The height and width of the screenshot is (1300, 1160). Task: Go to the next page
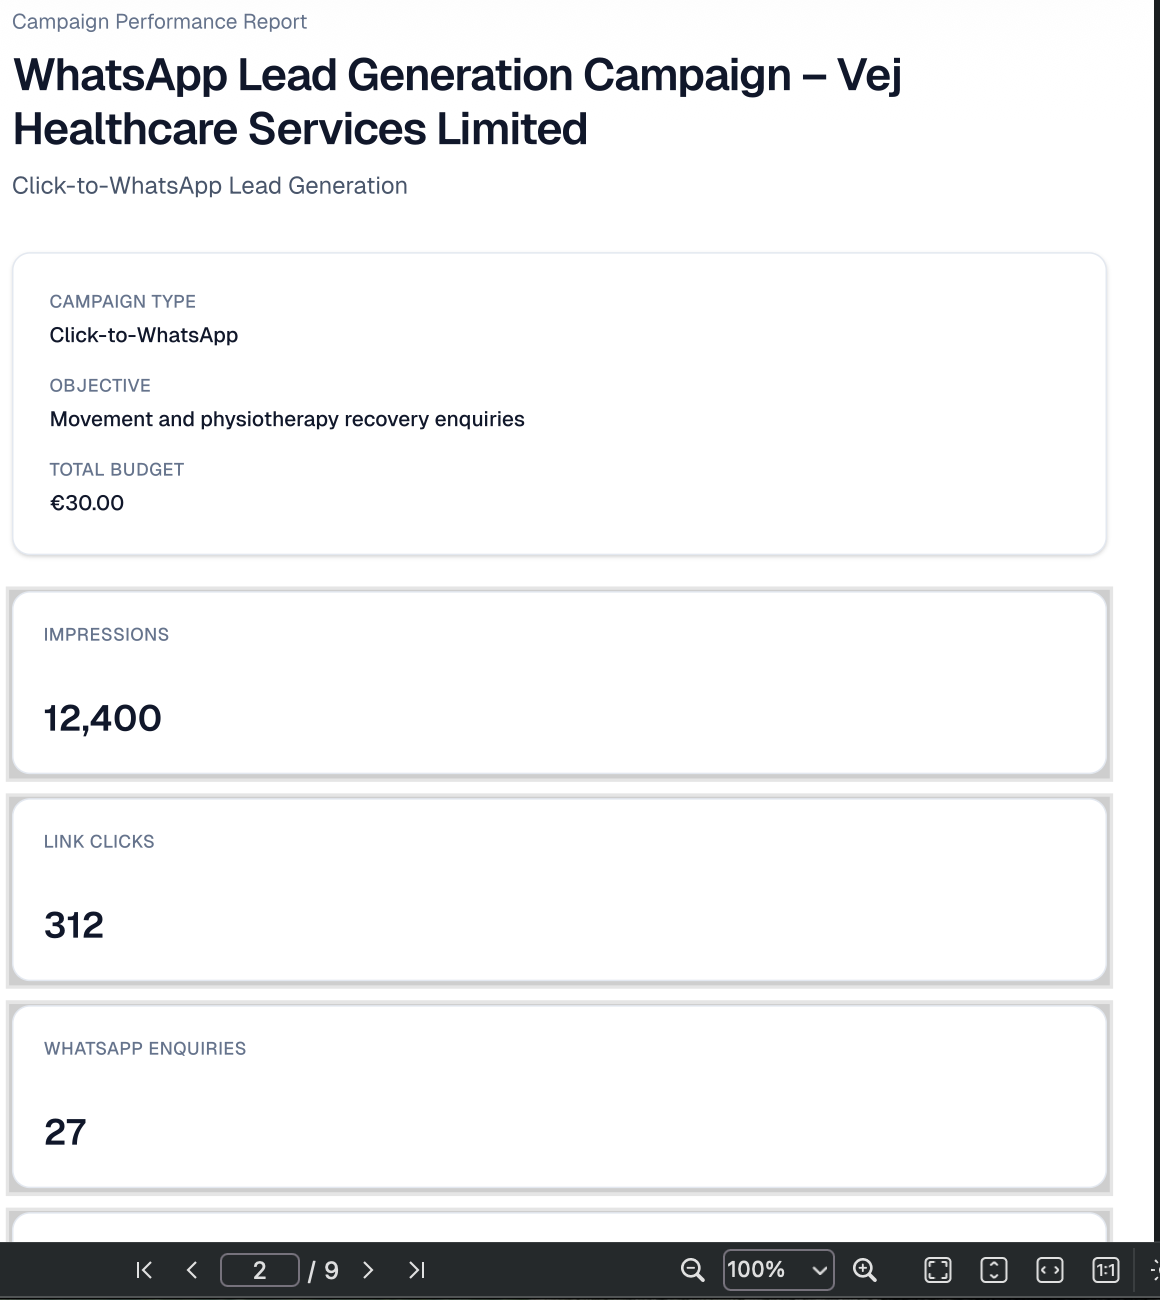(x=368, y=1270)
